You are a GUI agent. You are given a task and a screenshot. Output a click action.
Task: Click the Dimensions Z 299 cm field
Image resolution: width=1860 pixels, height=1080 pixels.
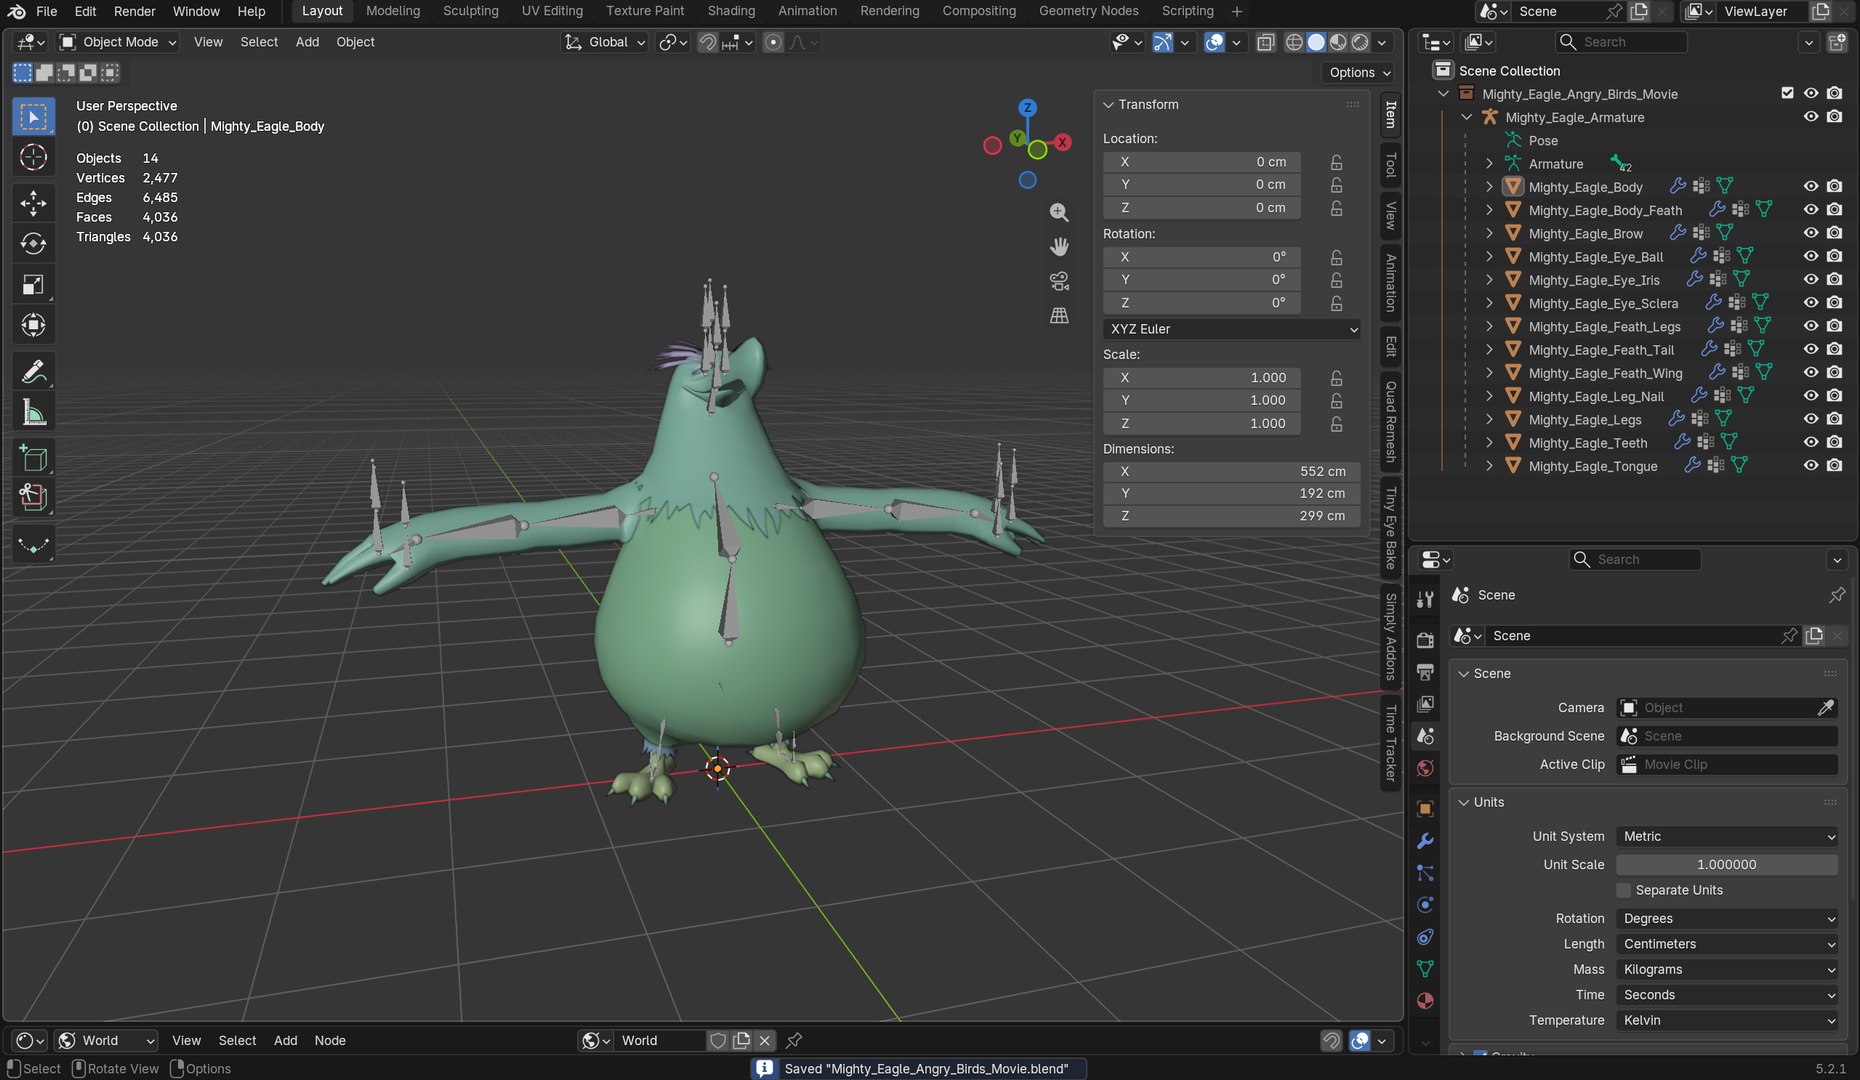coord(1231,516)
